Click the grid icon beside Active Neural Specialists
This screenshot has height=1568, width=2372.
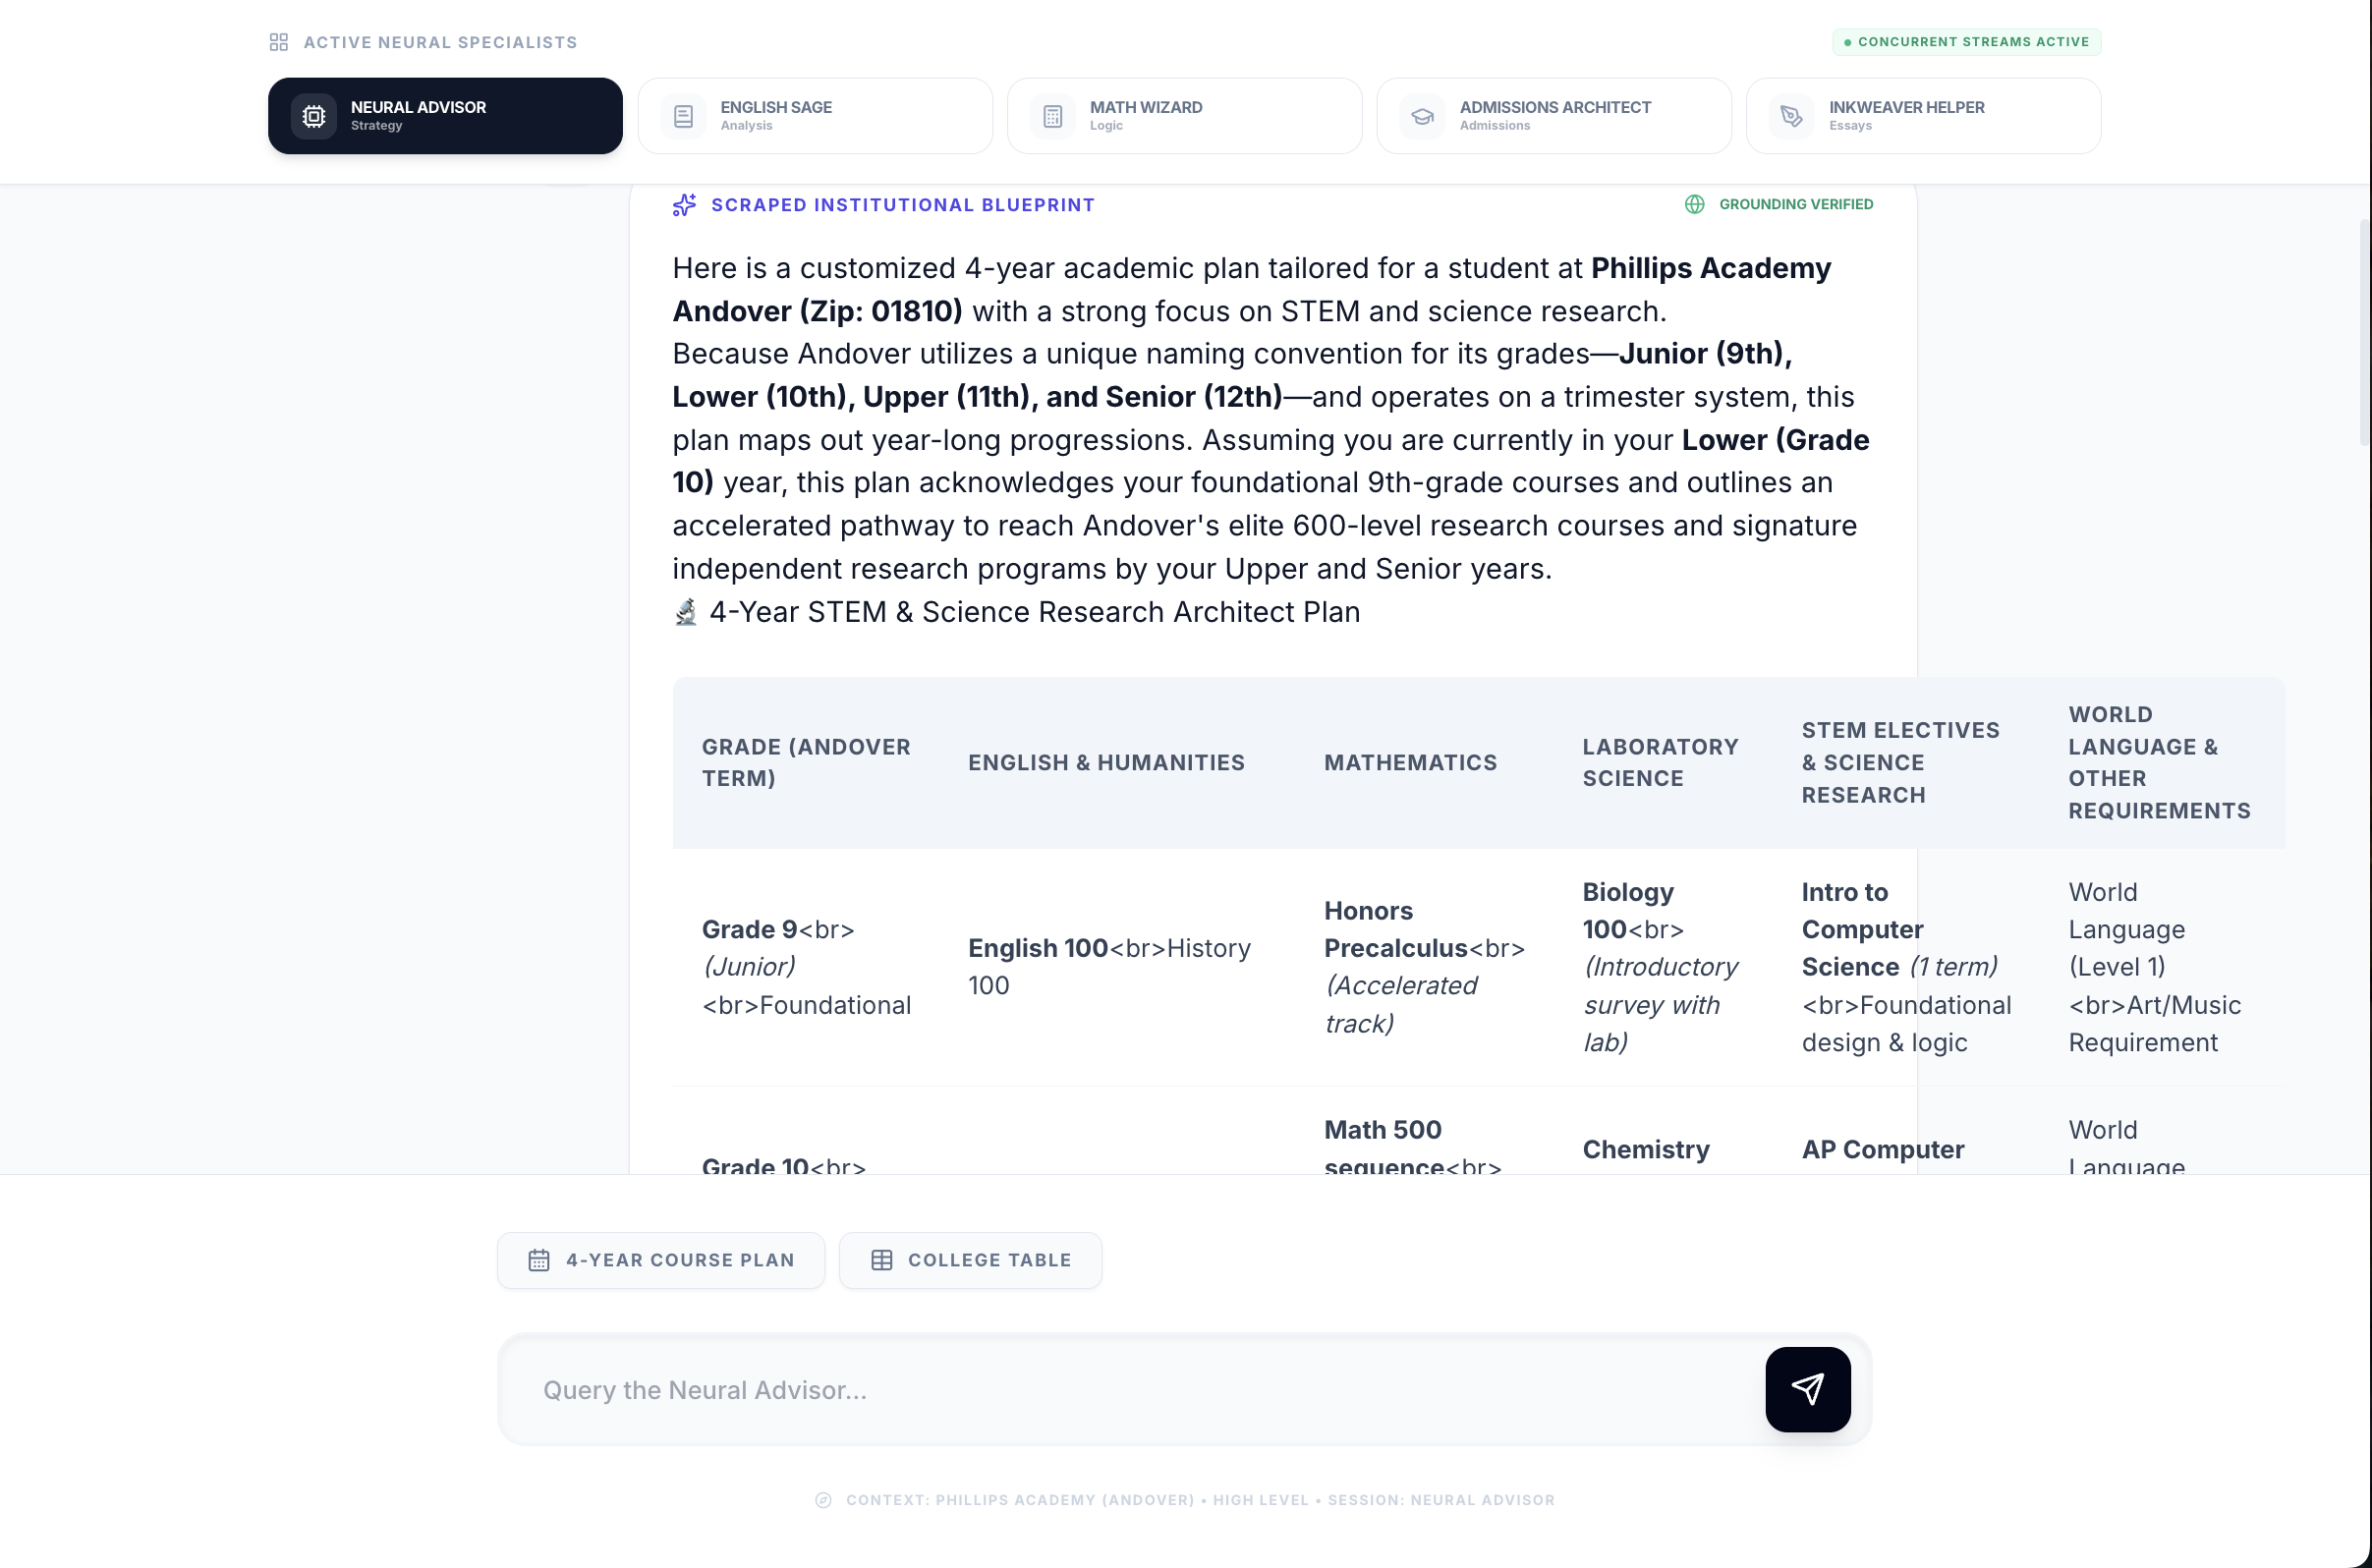point(279,42)
